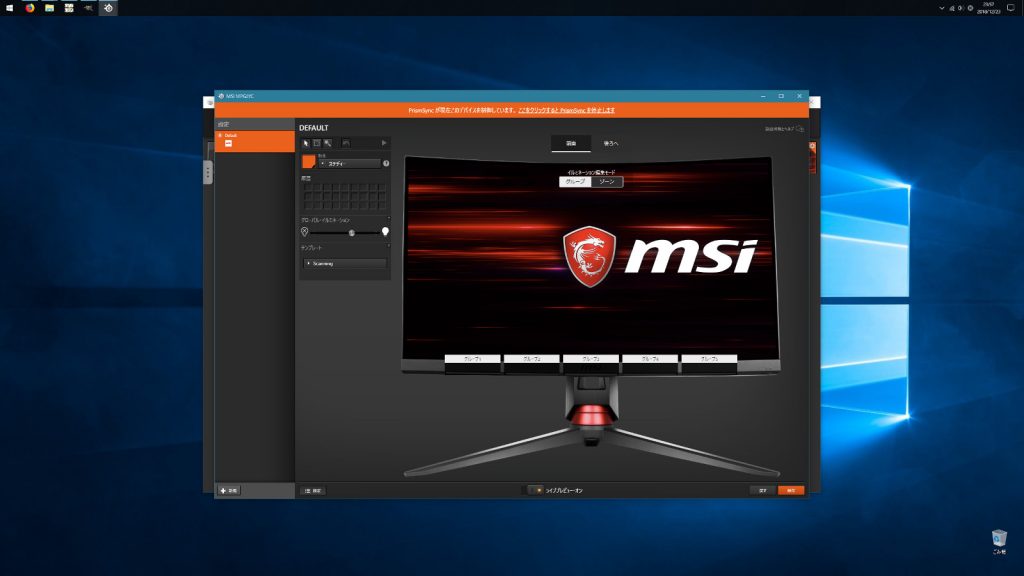Select the cursor selection tool
This screenshot has width=1024, height=576.
click(x=306, y=143)
